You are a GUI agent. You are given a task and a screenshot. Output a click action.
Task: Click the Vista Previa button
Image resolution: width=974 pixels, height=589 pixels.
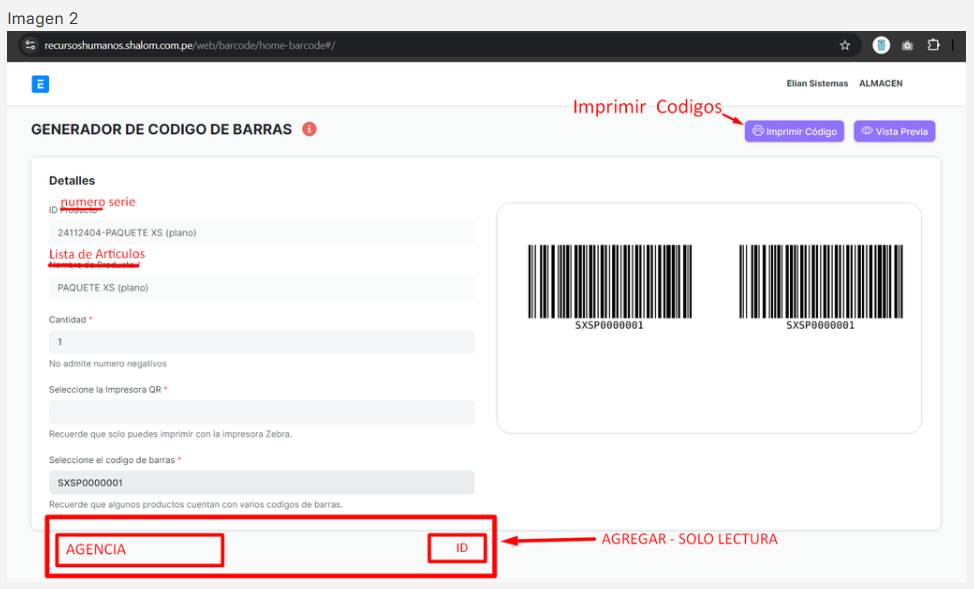pyautogui.click(x=894, y=131)
